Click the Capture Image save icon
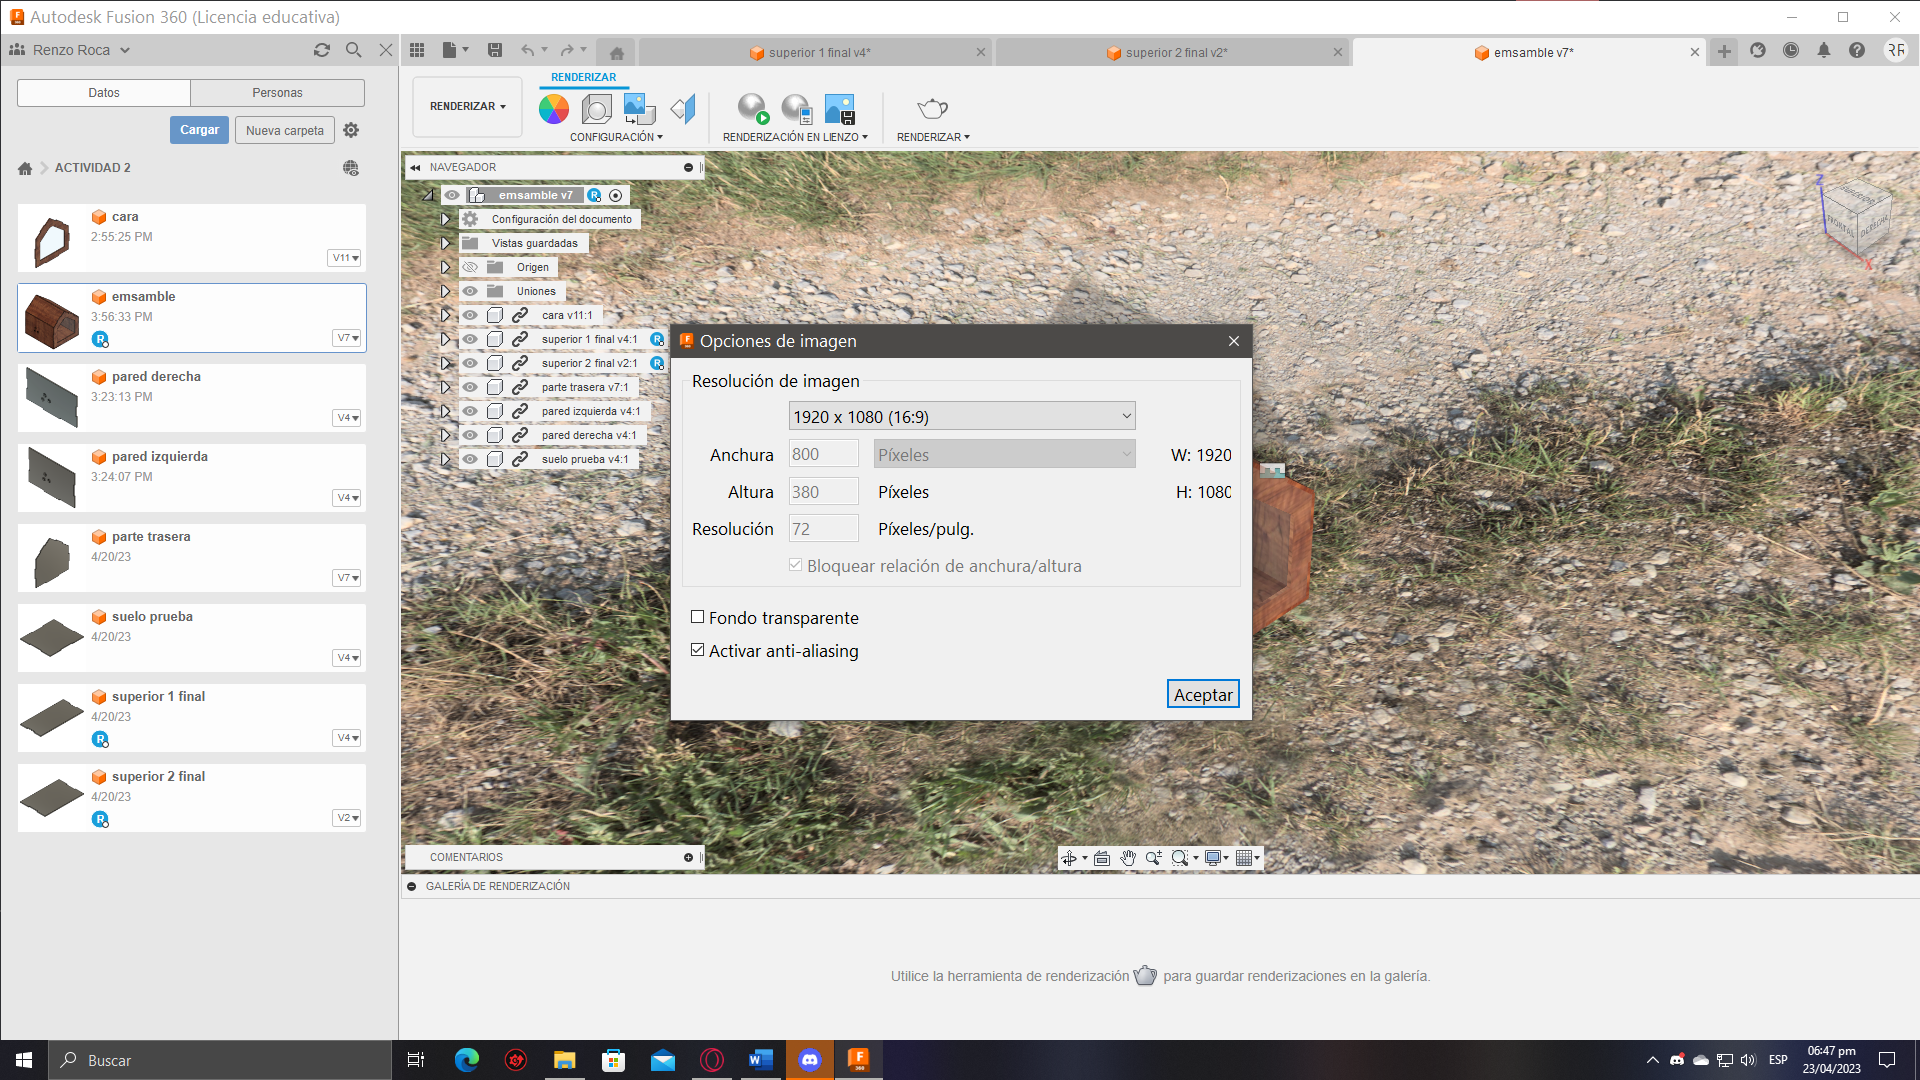 839,109
